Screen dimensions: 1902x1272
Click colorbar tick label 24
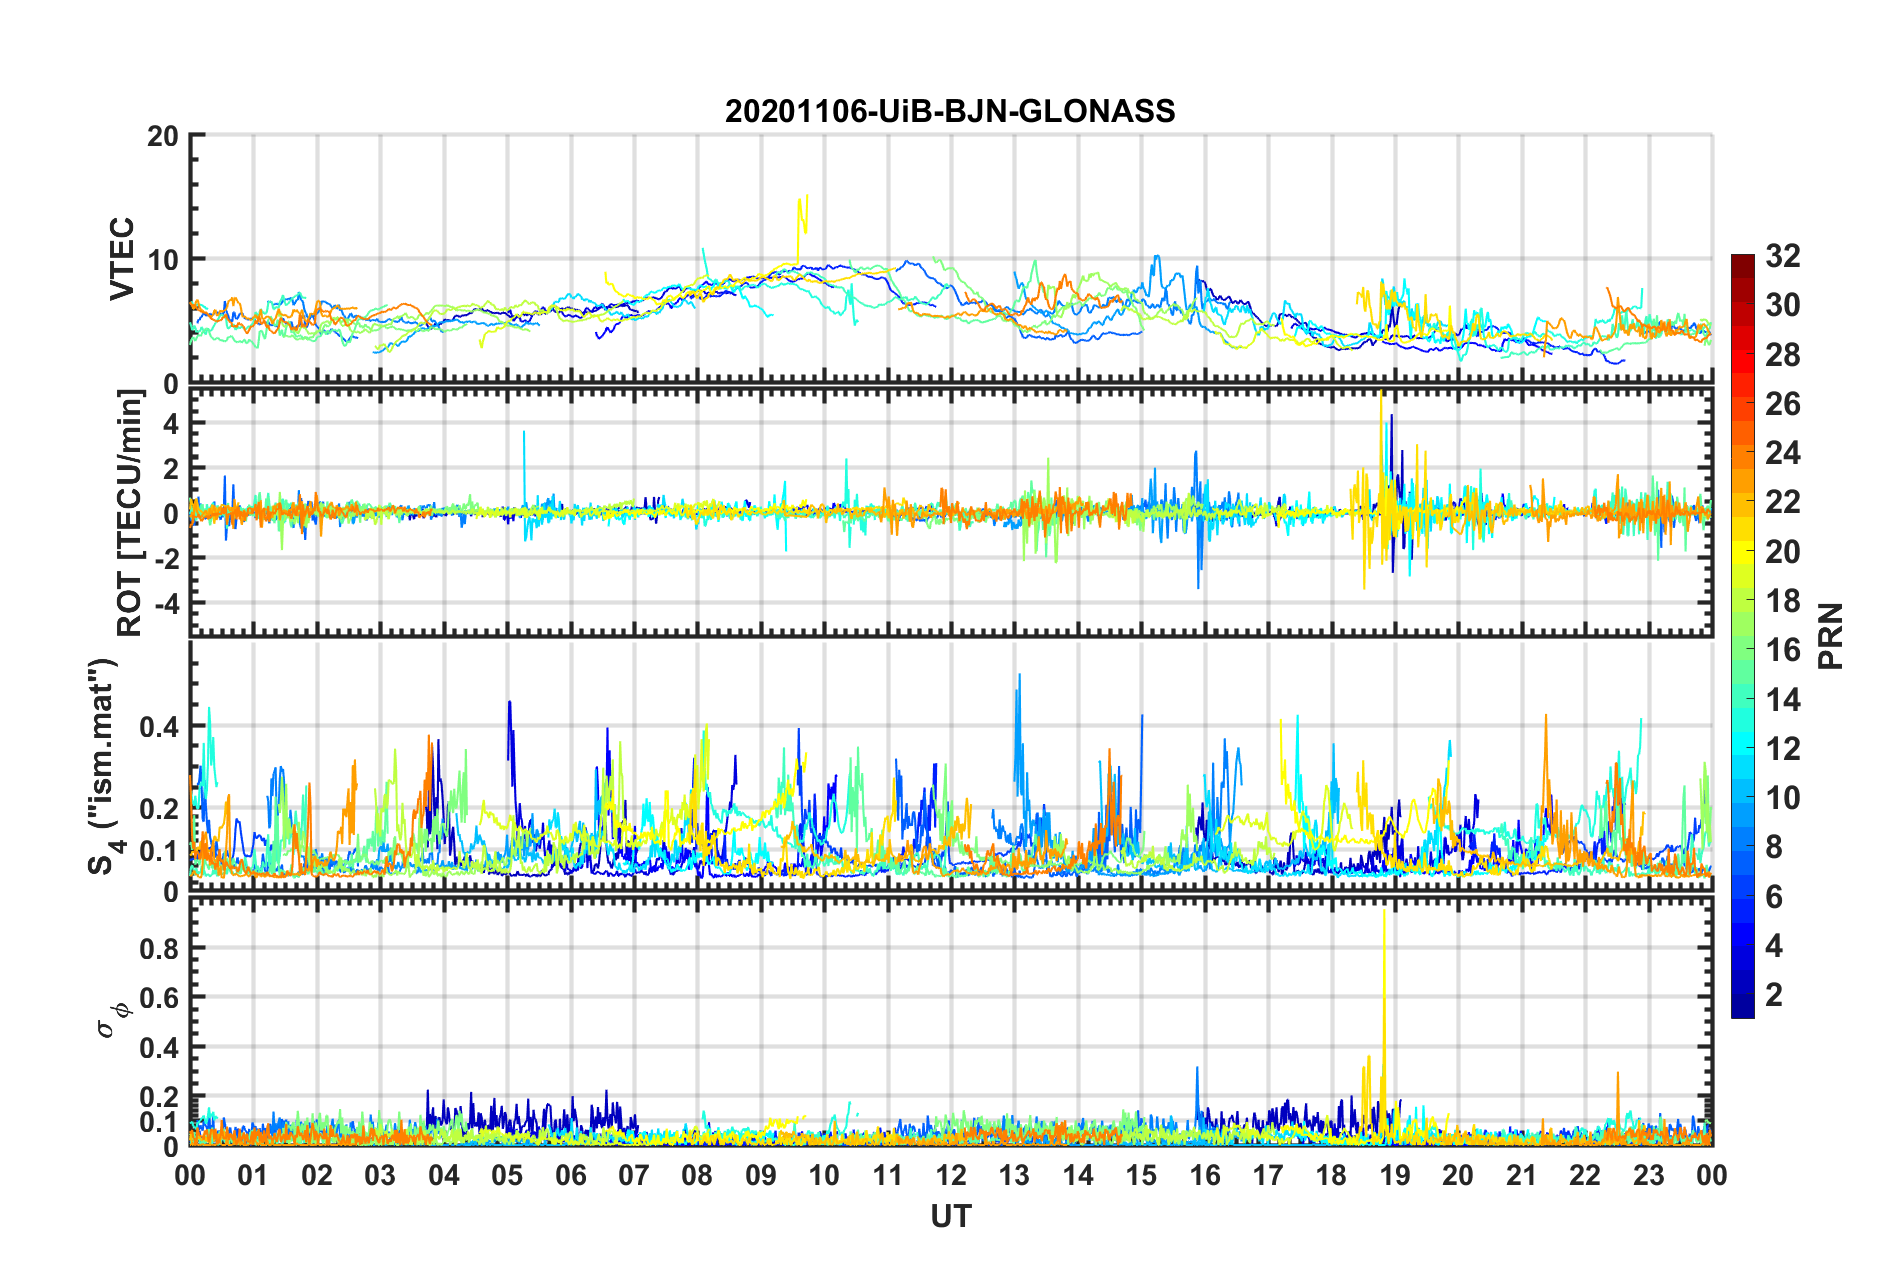[1783, 453]
